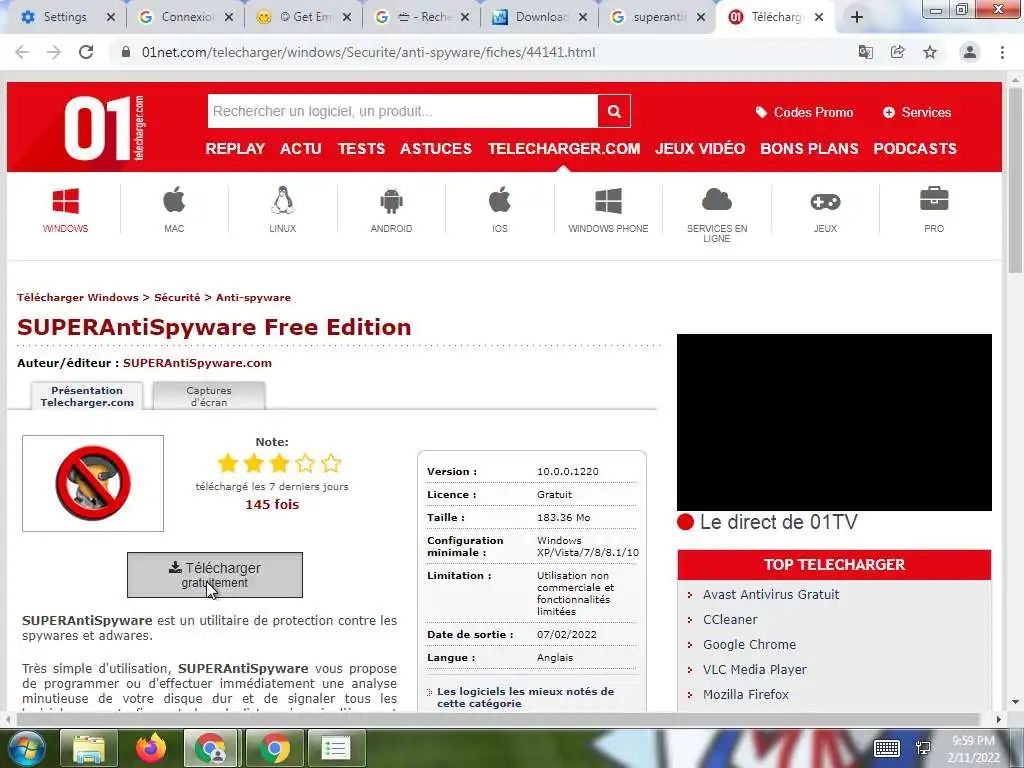
Task: Follow the Anti-spyware breadcrumb link
Action: (x=253, y=297)
